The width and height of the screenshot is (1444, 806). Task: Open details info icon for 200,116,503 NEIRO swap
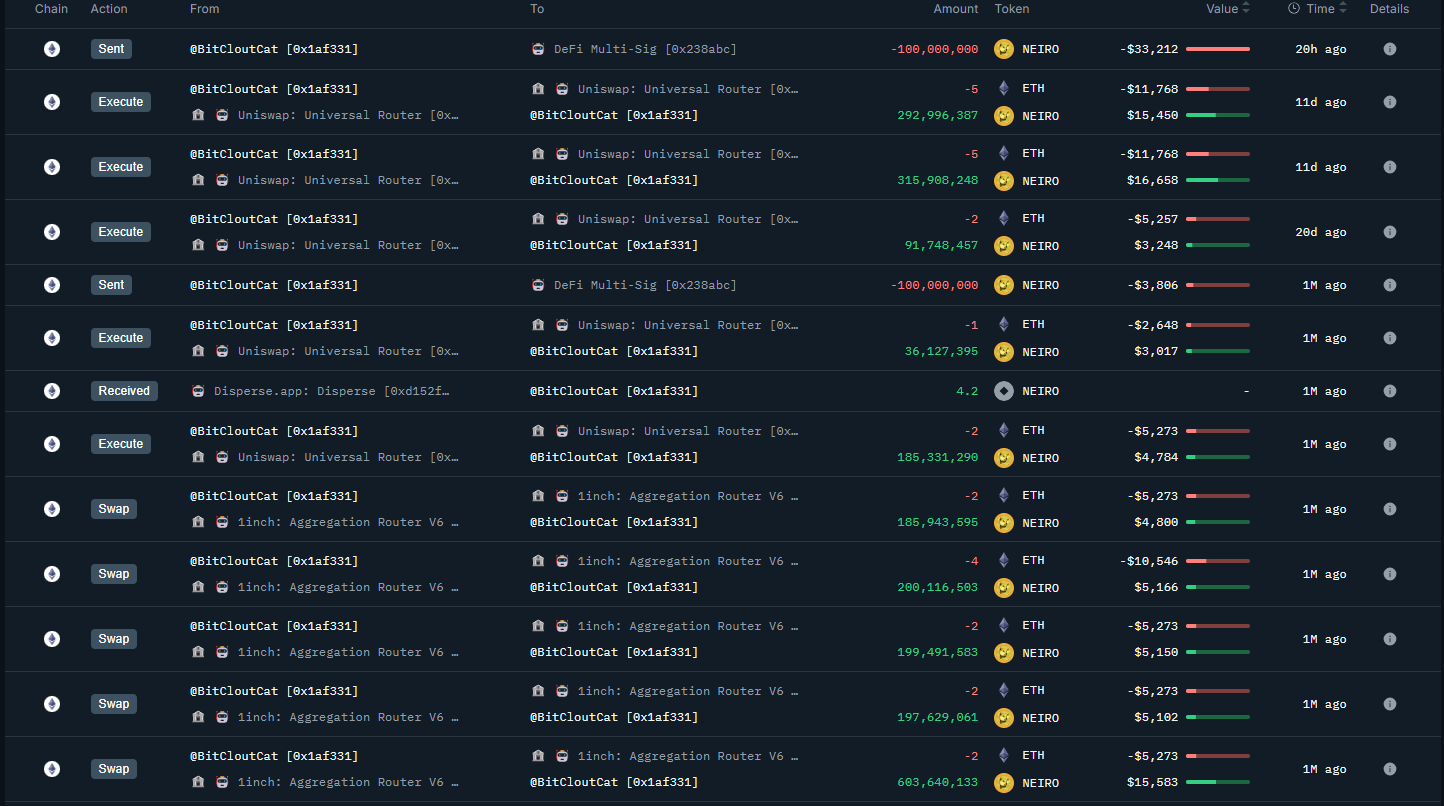(1389, 574)
